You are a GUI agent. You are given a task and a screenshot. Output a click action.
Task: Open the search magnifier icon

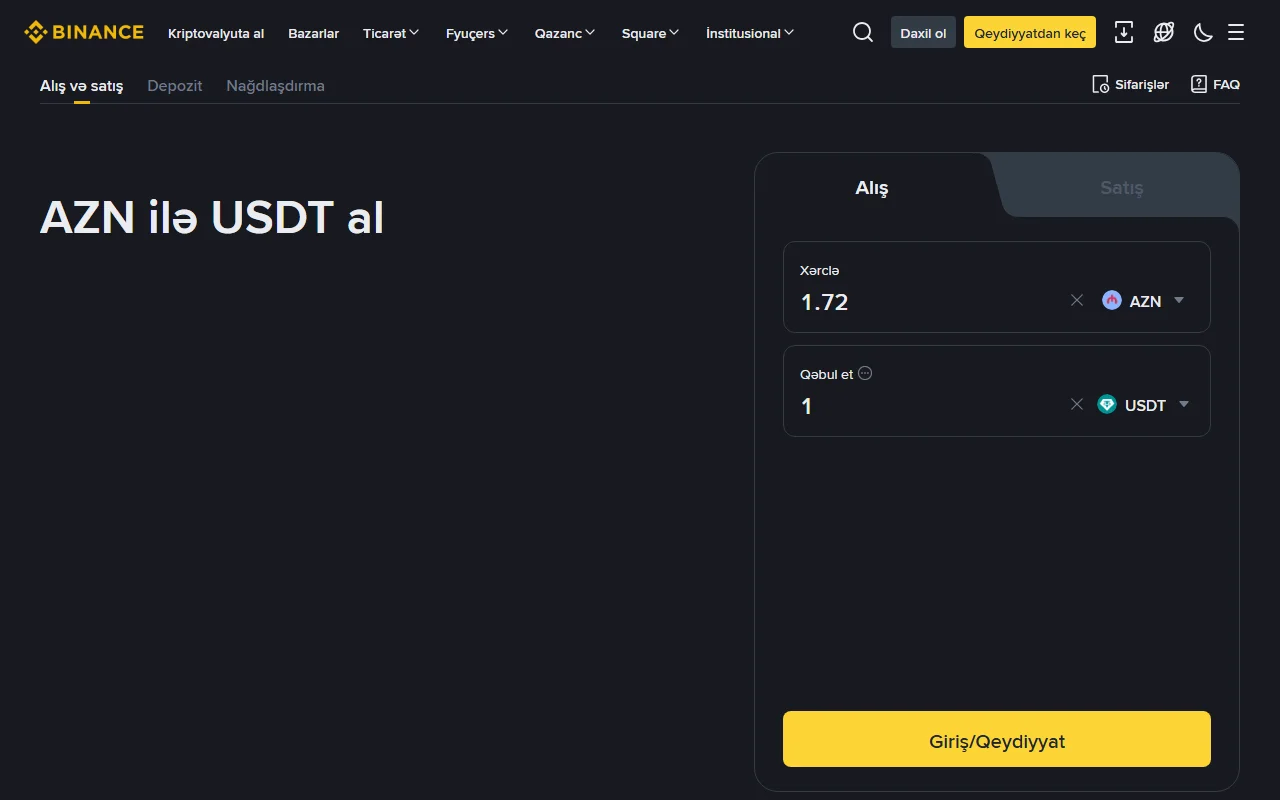point(863,33)
